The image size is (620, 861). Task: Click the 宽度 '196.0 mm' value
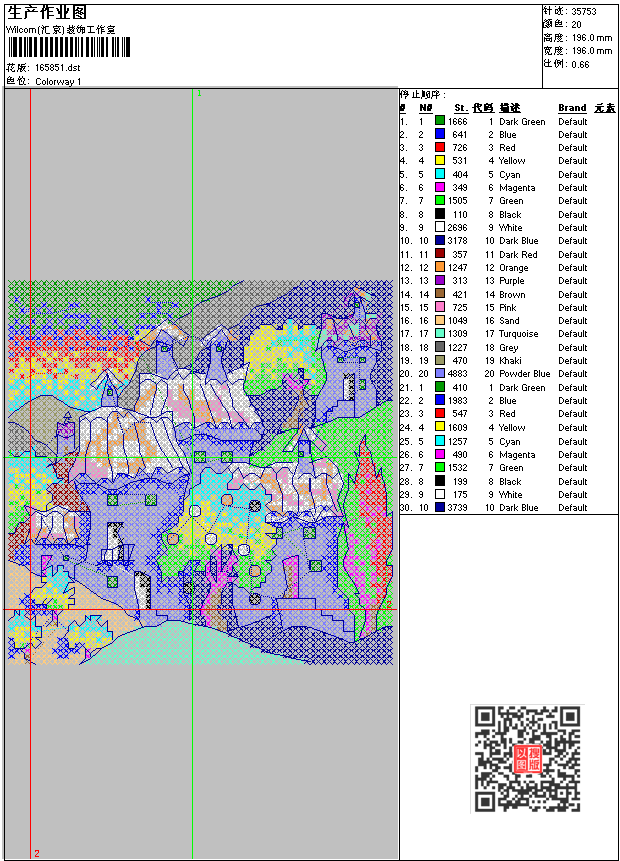[591, 51]
